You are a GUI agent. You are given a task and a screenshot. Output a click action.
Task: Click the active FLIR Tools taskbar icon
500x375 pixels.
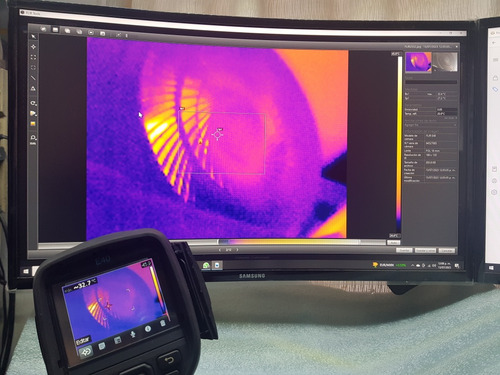(217, 265)
